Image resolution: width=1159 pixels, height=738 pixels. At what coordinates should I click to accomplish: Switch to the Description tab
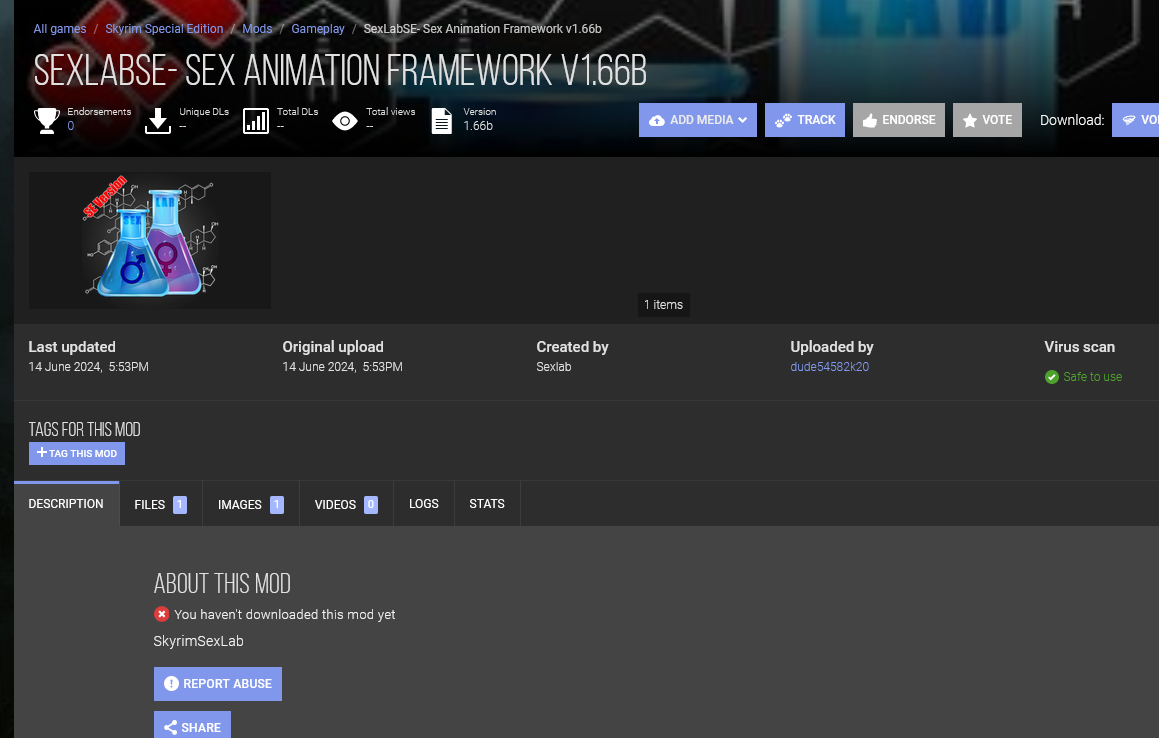click(66, 504)
